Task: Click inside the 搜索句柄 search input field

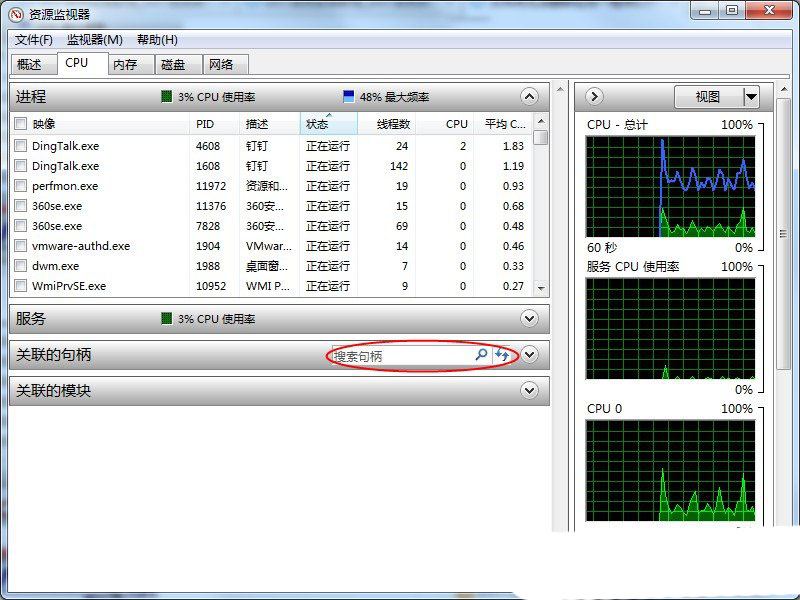Action: 420,355
